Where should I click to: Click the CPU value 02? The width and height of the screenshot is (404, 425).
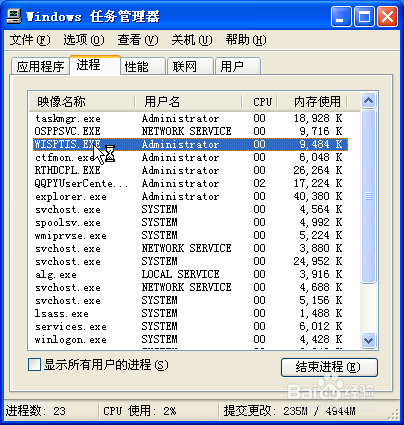[x=259, y=183]
